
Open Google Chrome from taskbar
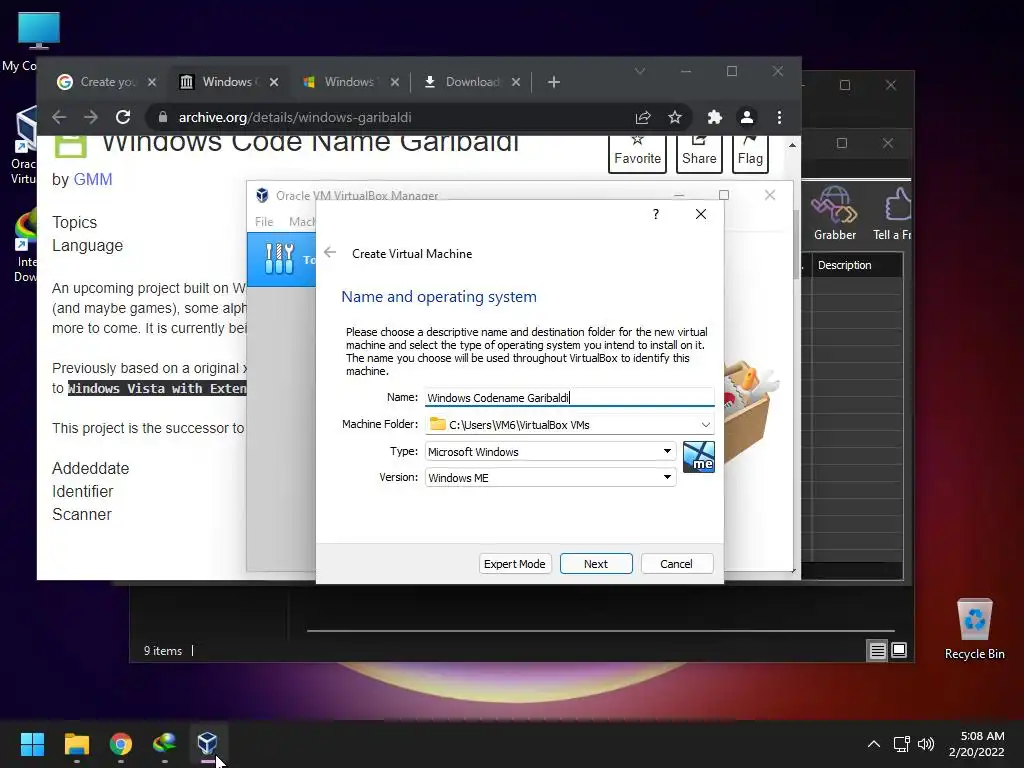tap(121, 744)
